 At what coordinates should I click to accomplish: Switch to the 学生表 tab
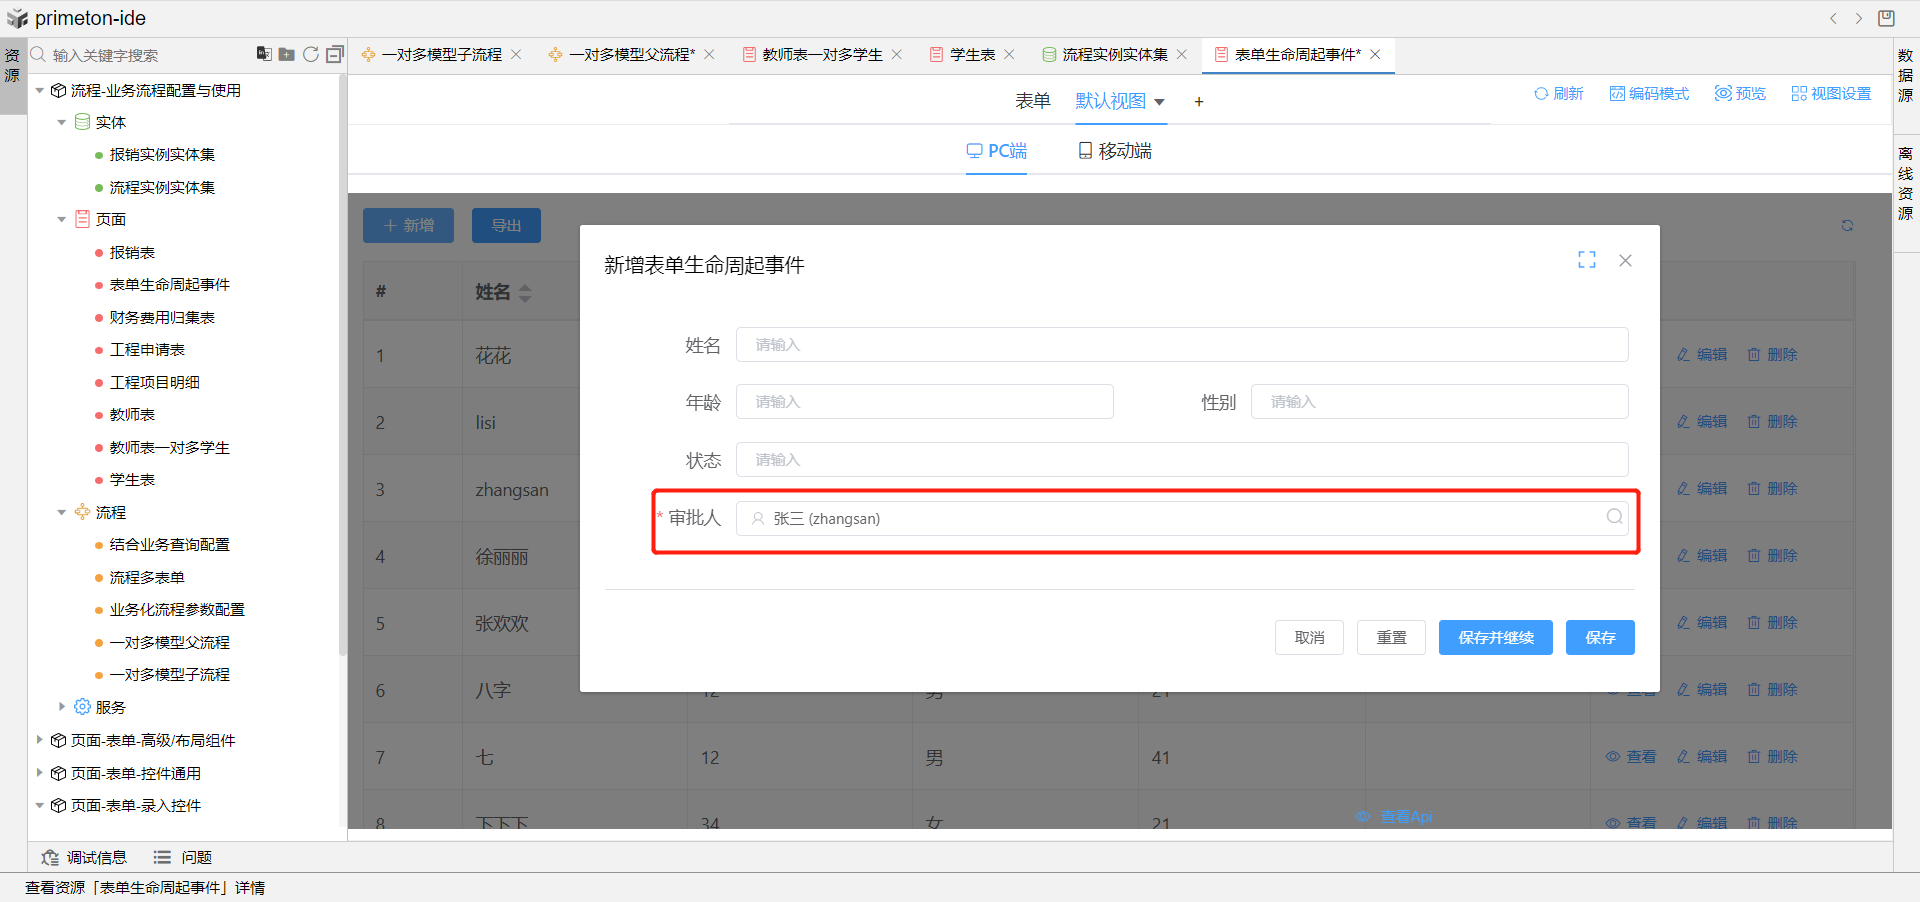click(x=971, y=55)
